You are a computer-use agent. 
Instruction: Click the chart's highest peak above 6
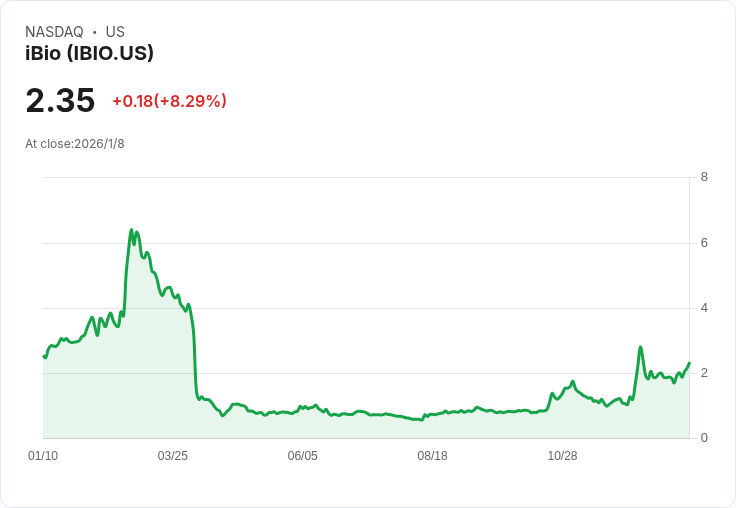point(131,230)
